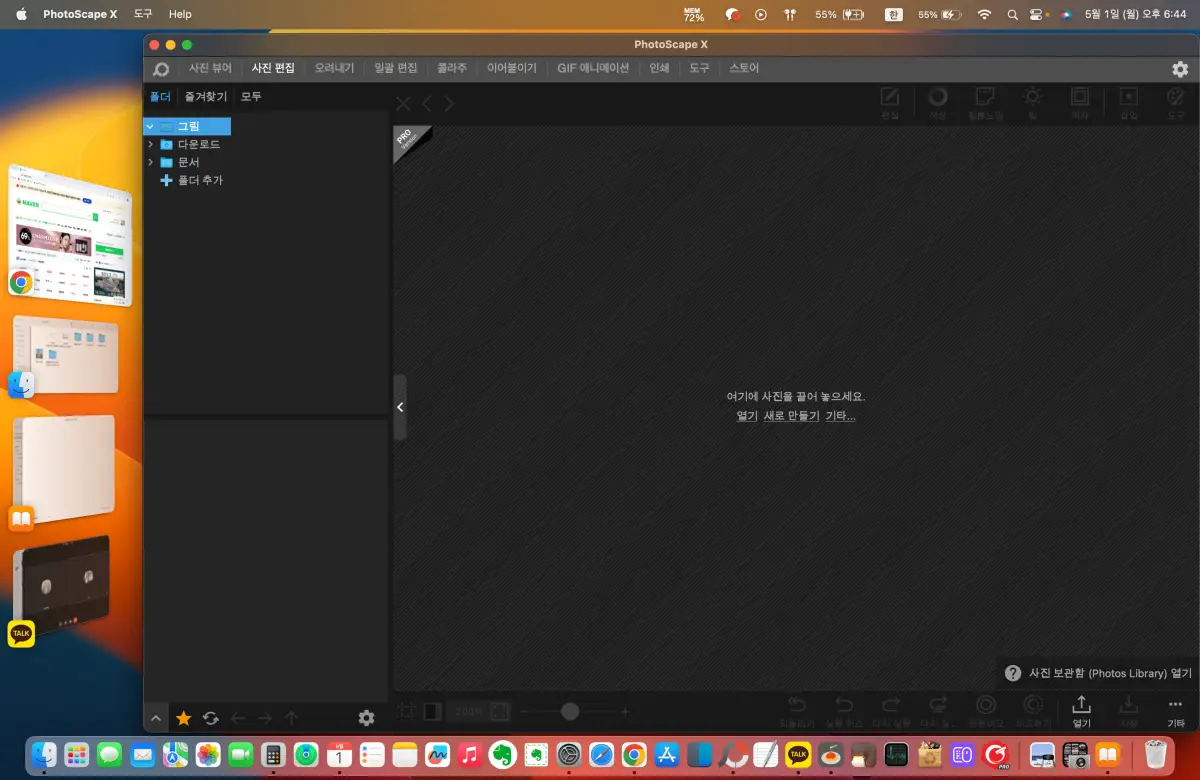Collapse the left panel with arrow handle
1200x780 pixels.
coord(400,407)
